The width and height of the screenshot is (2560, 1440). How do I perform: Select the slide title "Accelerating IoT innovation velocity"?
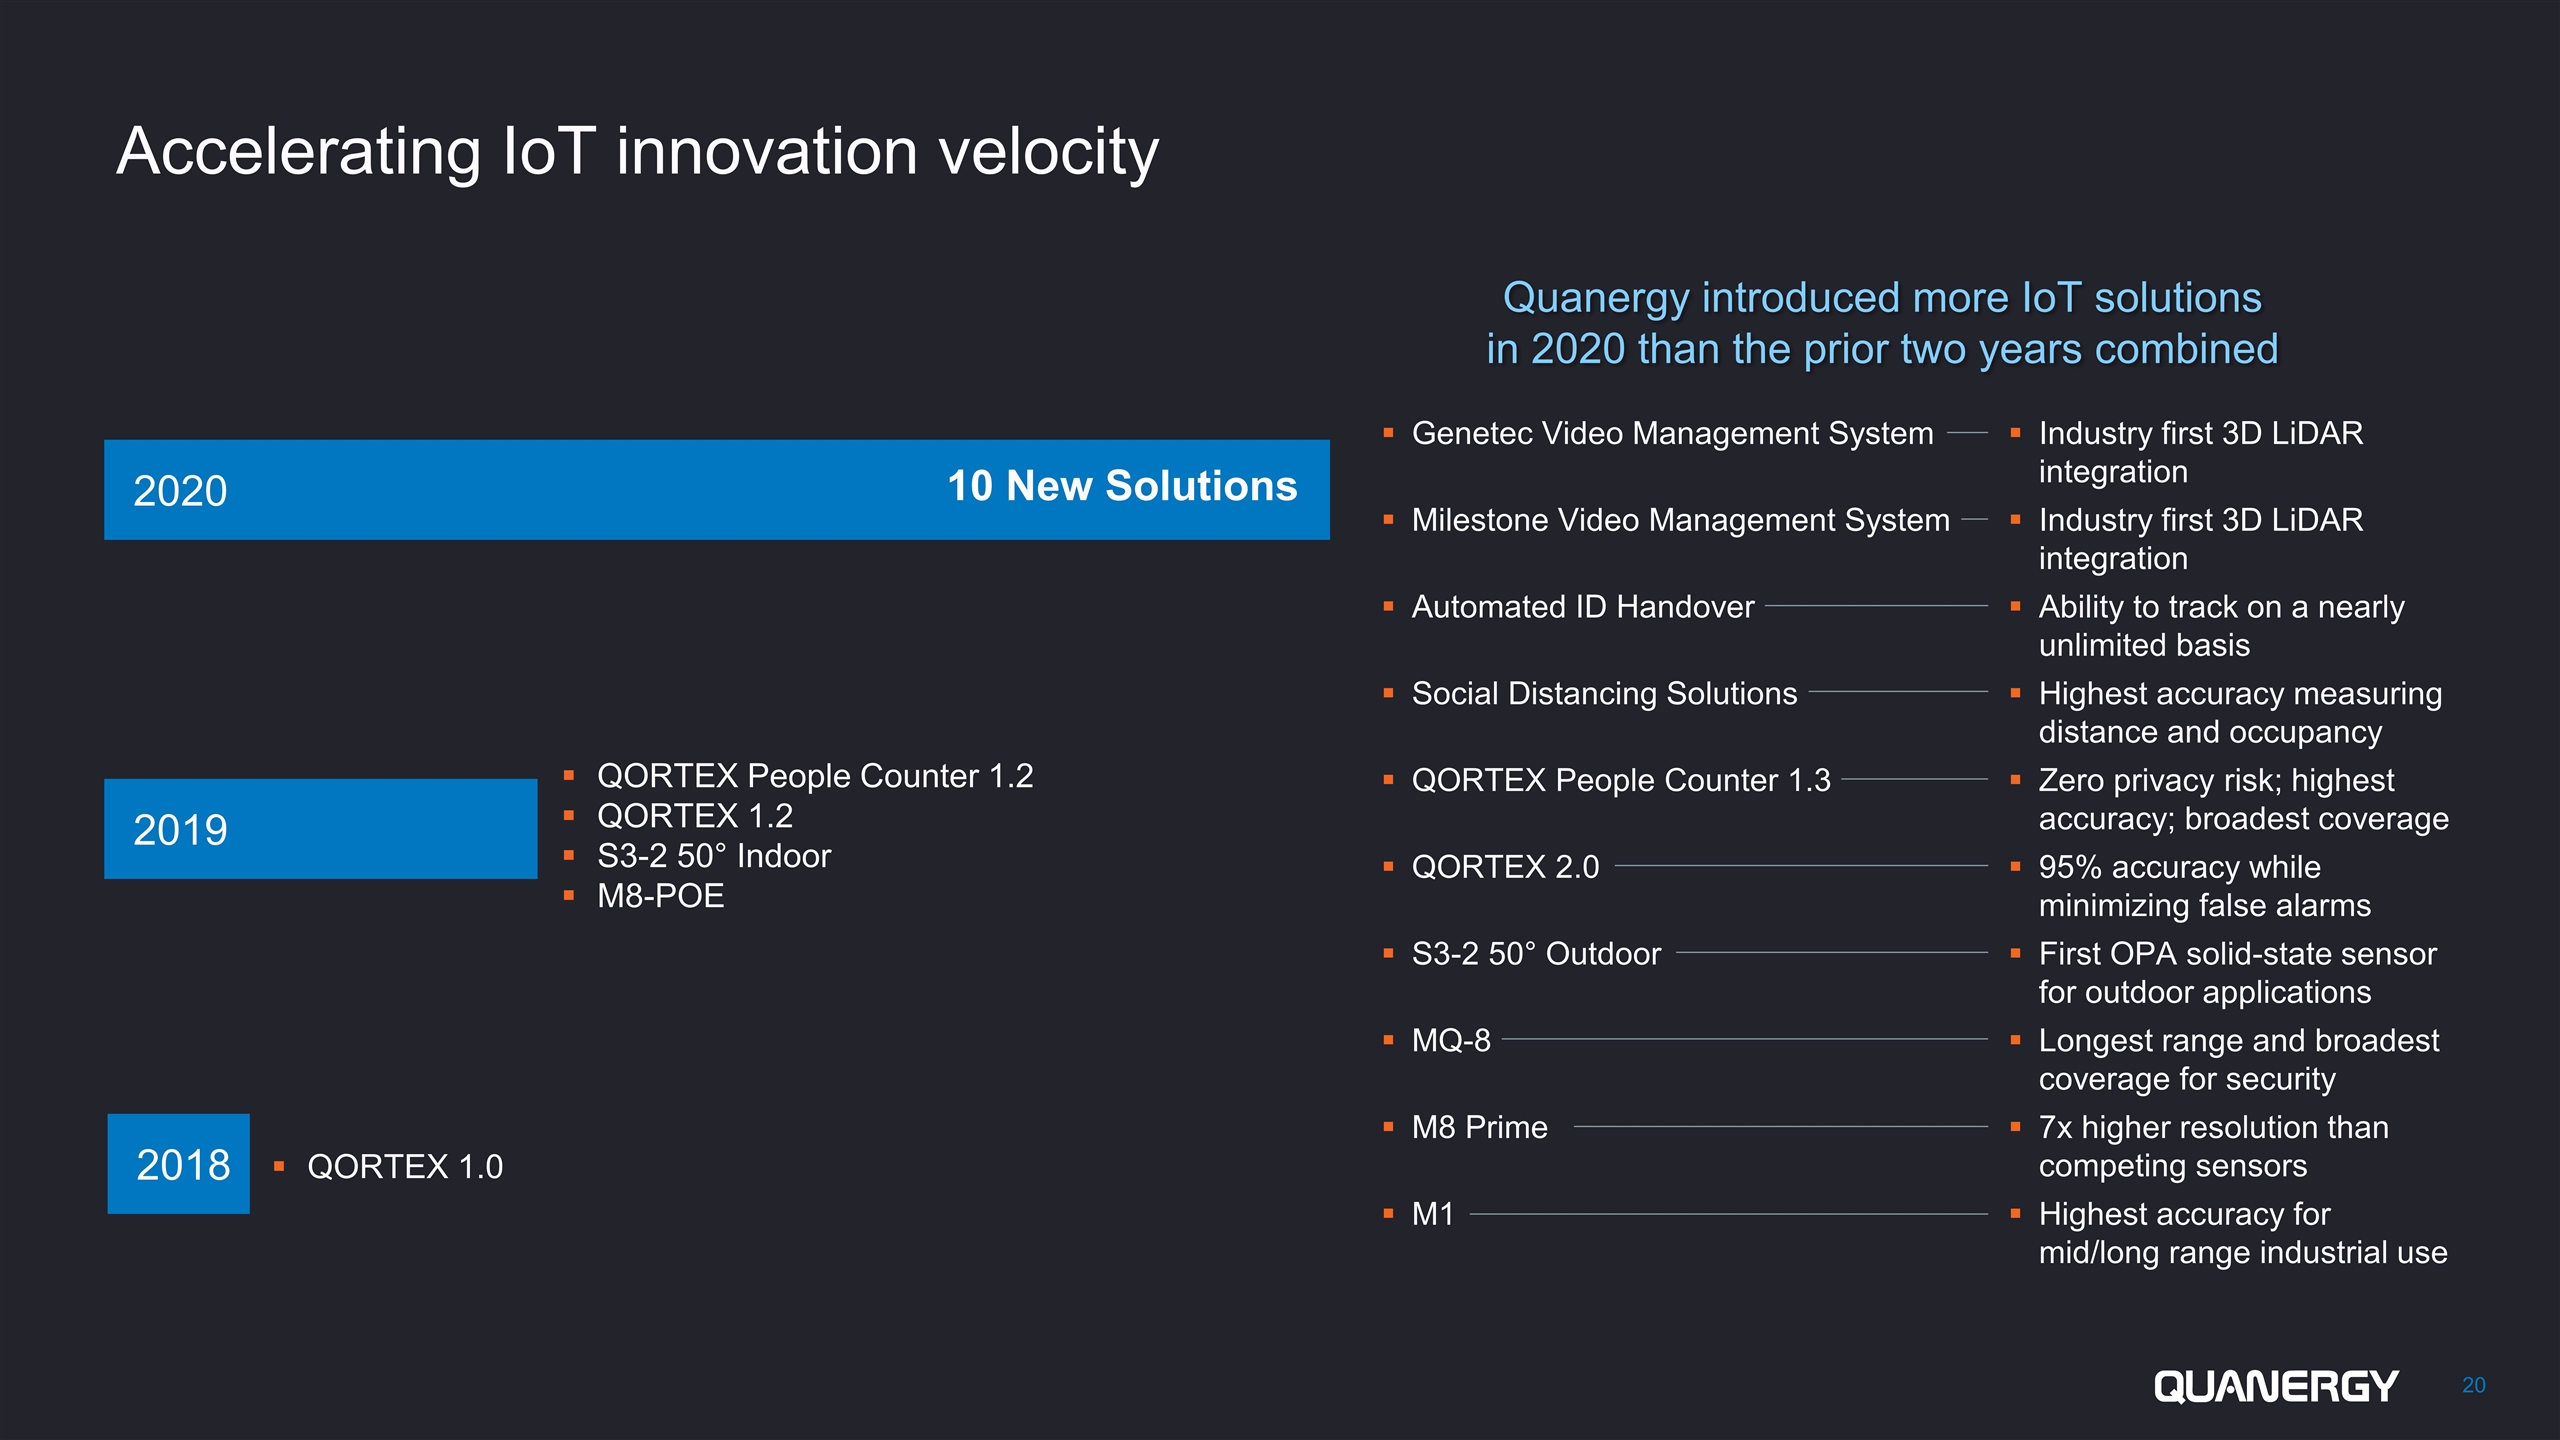[x=637, y=152]
